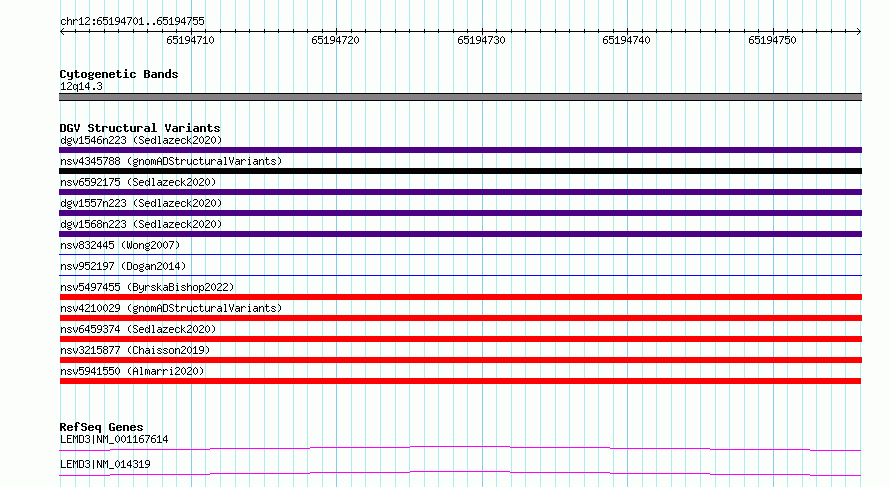Open variant dgv1546n223 (Sedlazeck2020)
The width and height of the screenshot is (890, 487).
[x=141, y=140]
